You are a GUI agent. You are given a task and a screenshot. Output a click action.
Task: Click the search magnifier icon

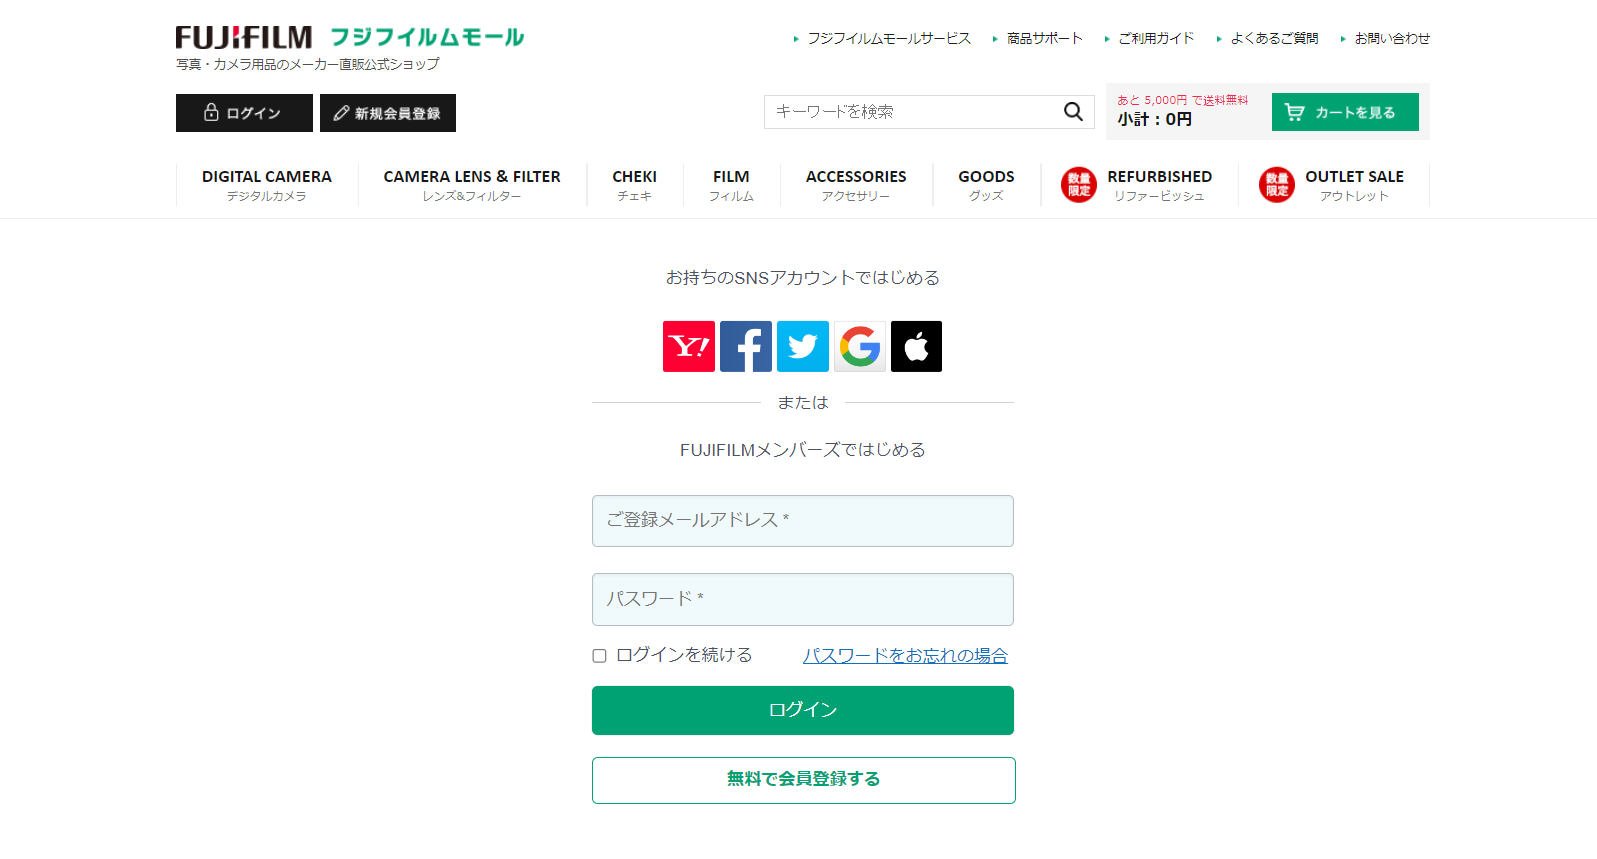tap(1073, 112)
